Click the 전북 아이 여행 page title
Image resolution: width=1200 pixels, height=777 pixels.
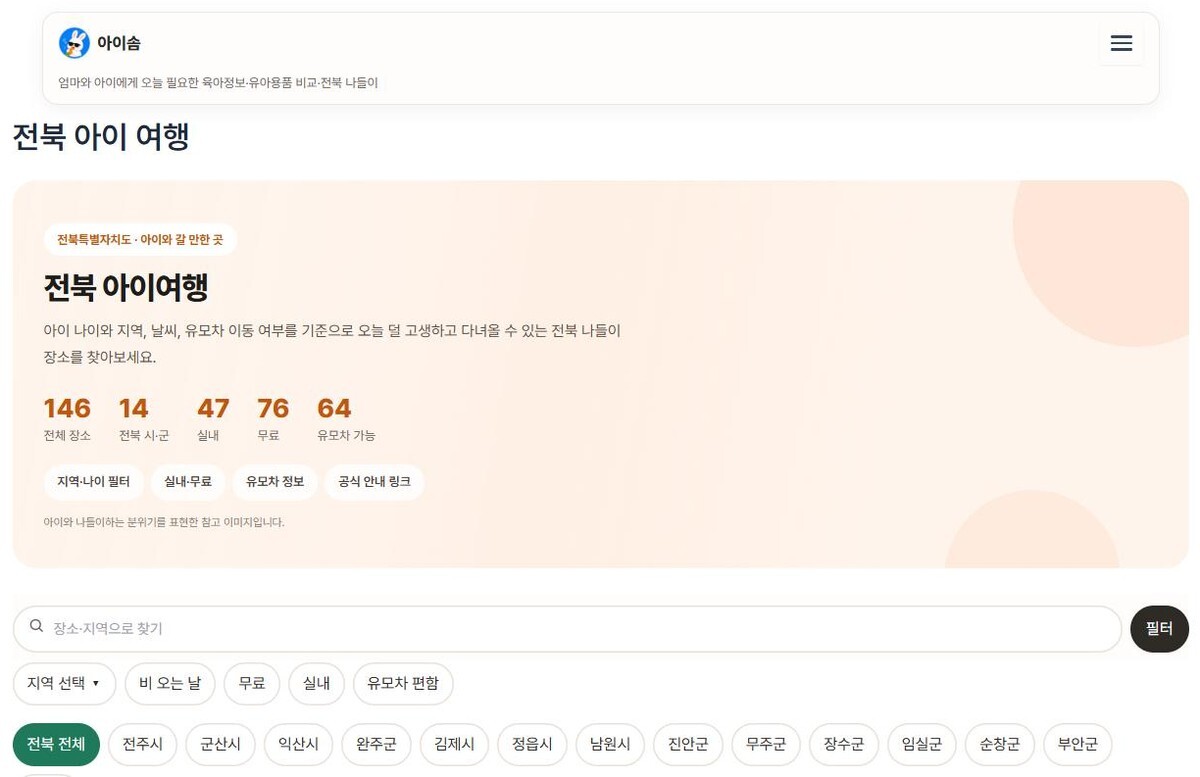coord(101,136)
